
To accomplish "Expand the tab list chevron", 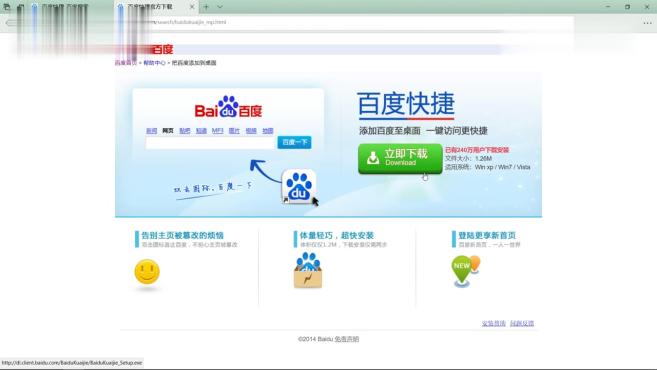I will (x=220, y=7).
